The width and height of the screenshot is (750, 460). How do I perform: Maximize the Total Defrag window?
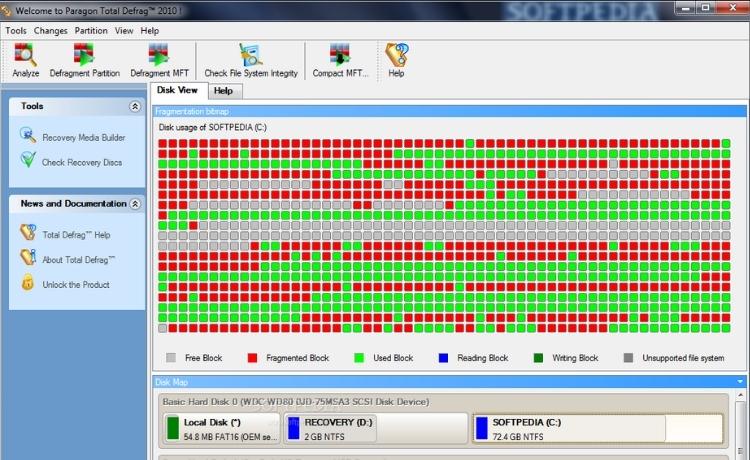coord(706,8)
